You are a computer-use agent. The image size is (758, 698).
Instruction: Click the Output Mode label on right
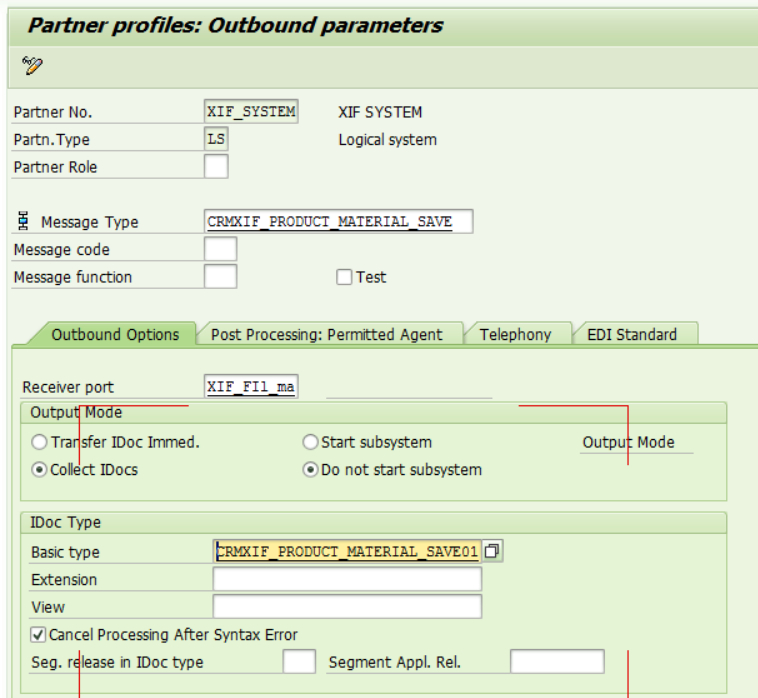[x=628, y=442]
